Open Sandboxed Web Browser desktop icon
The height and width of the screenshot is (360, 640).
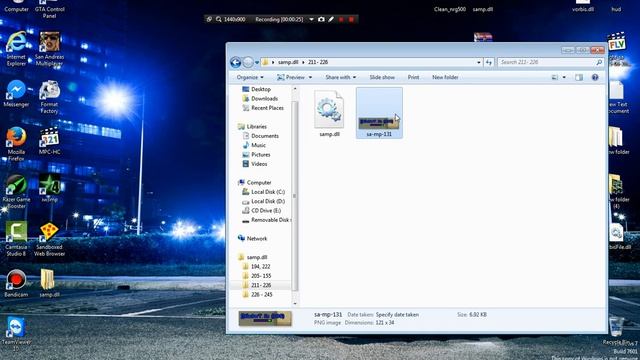49,239
